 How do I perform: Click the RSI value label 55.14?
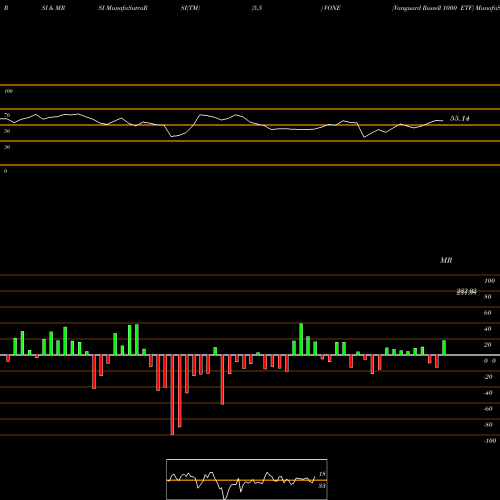pos(460,118)
